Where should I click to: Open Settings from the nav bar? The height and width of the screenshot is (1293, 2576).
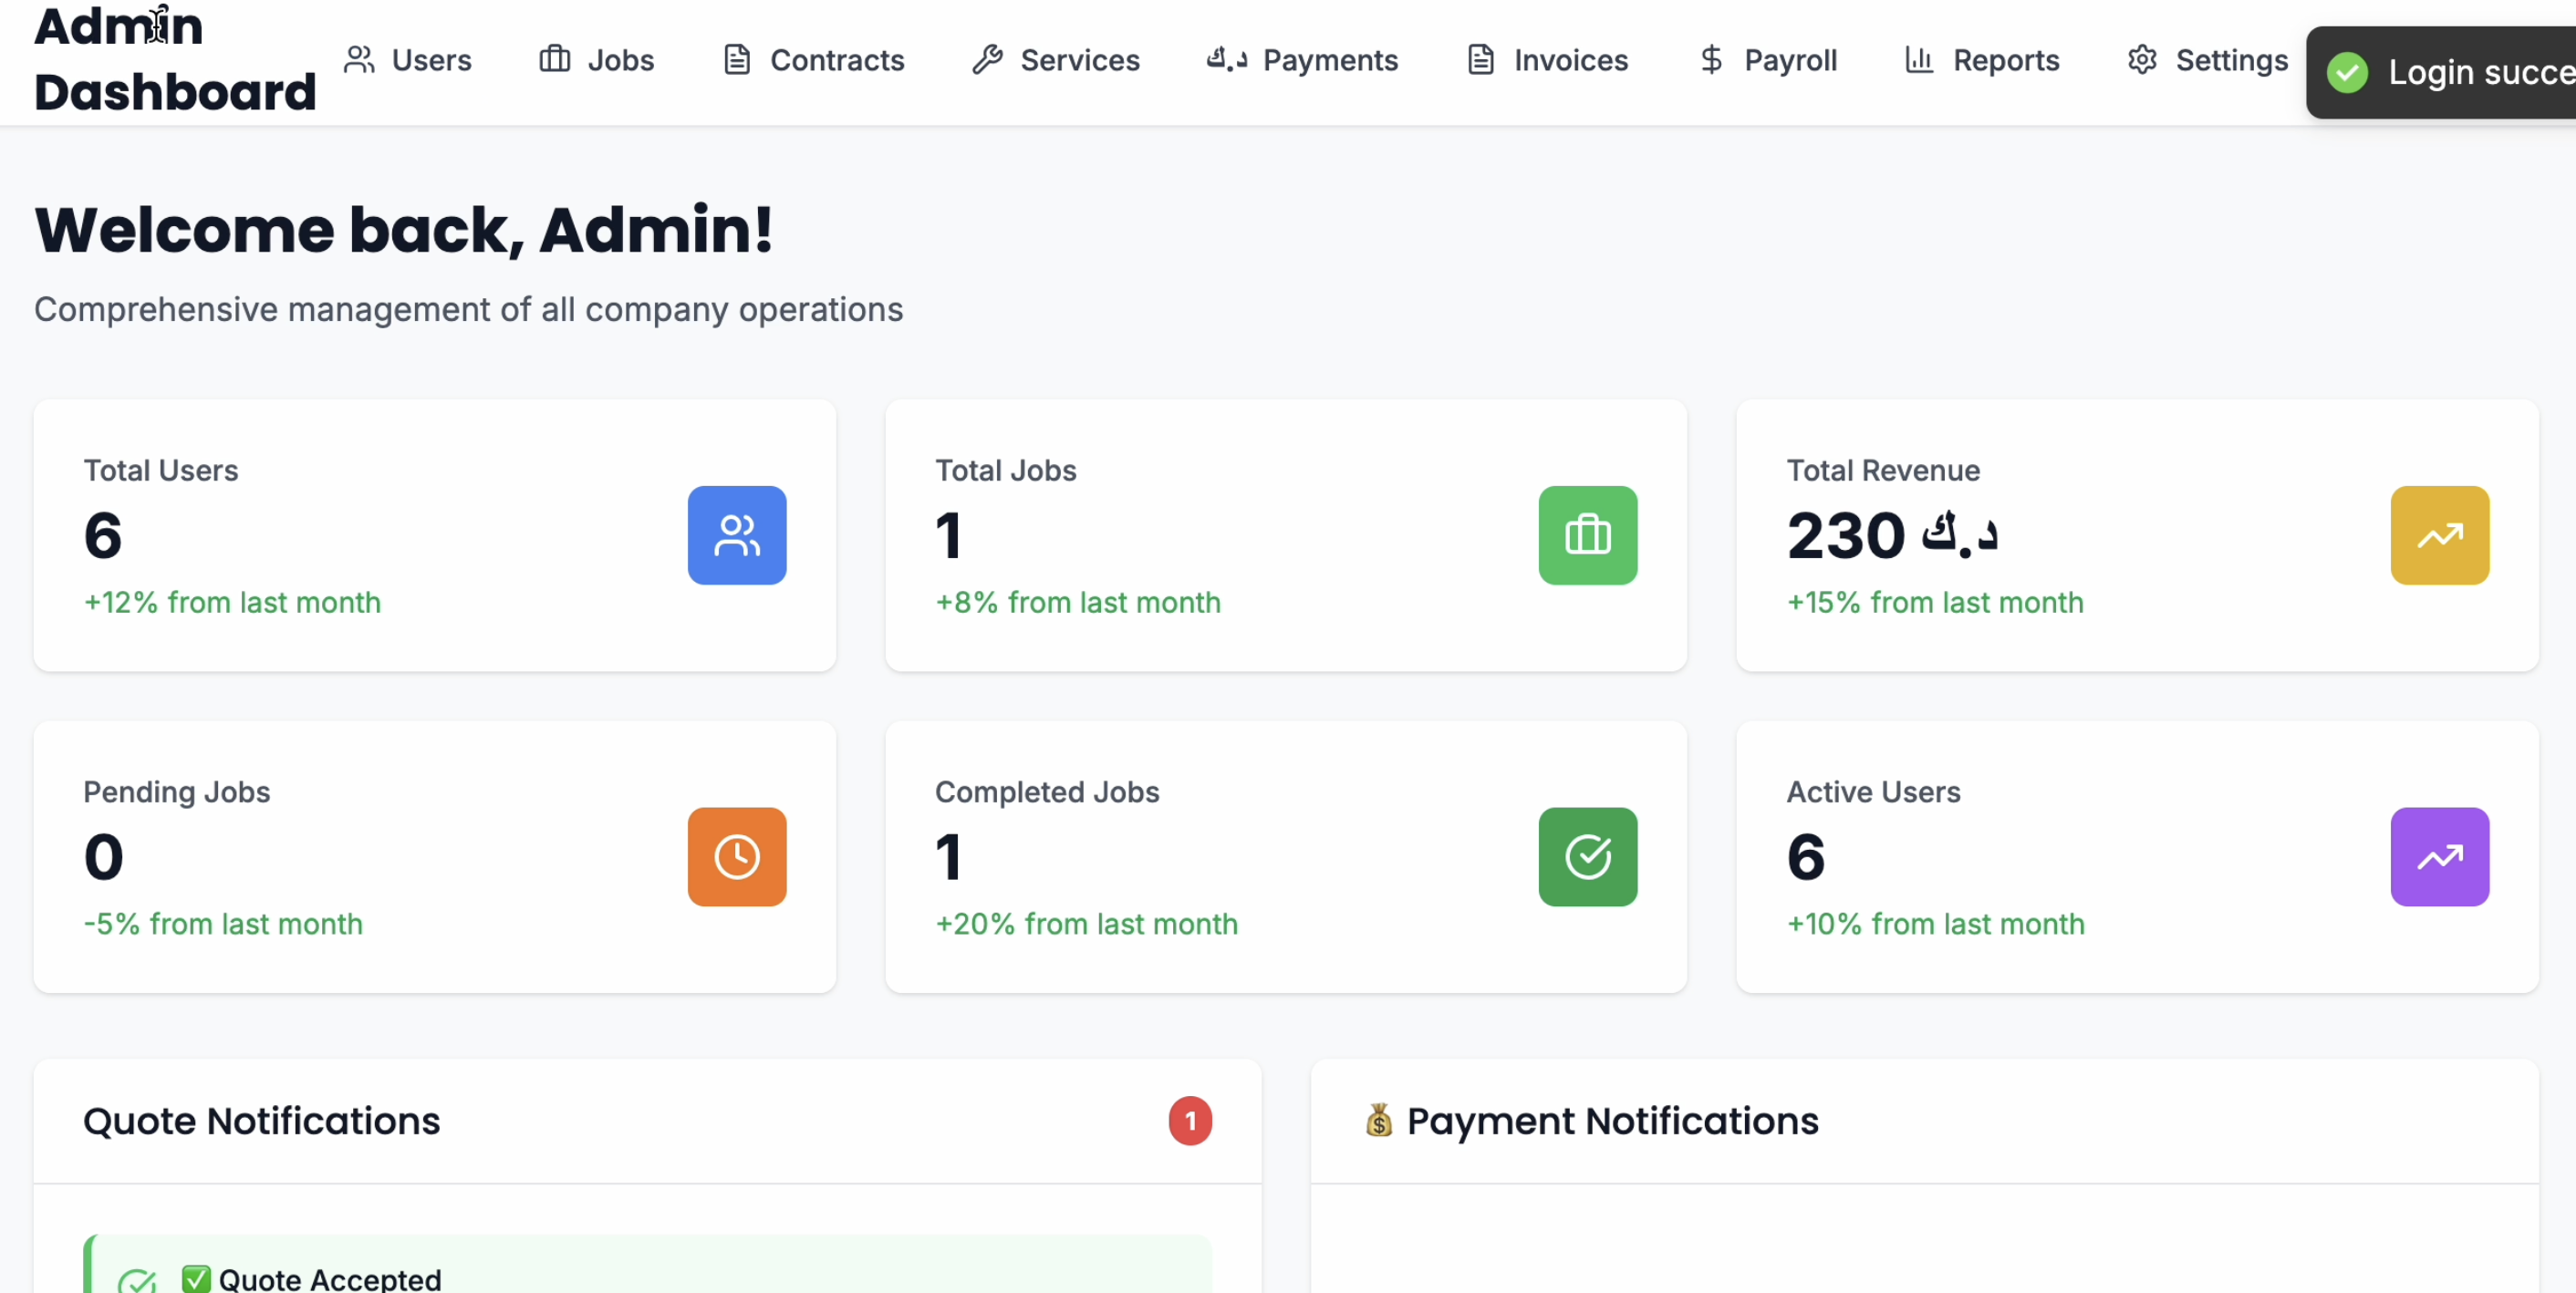[x=2207, y=60]
